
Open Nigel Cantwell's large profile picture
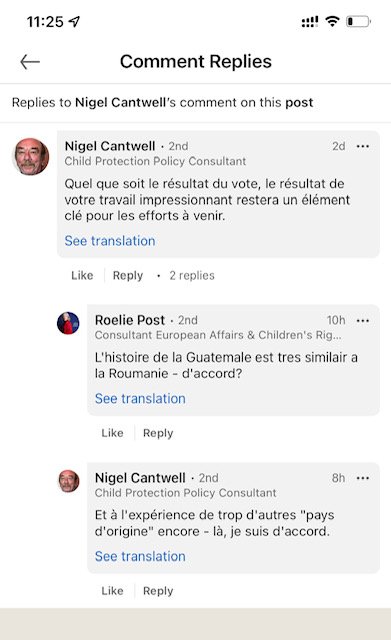coord(31,156)
